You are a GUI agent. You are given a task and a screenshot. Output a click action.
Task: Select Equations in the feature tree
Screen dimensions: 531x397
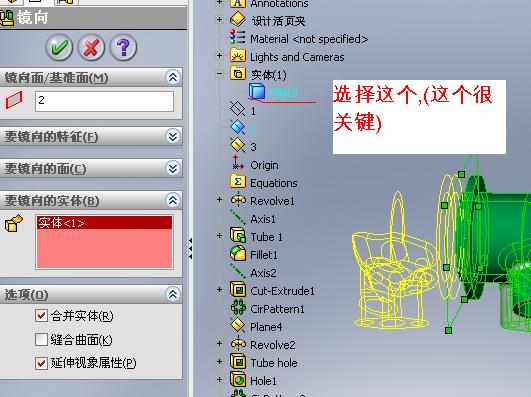(274, 183)
